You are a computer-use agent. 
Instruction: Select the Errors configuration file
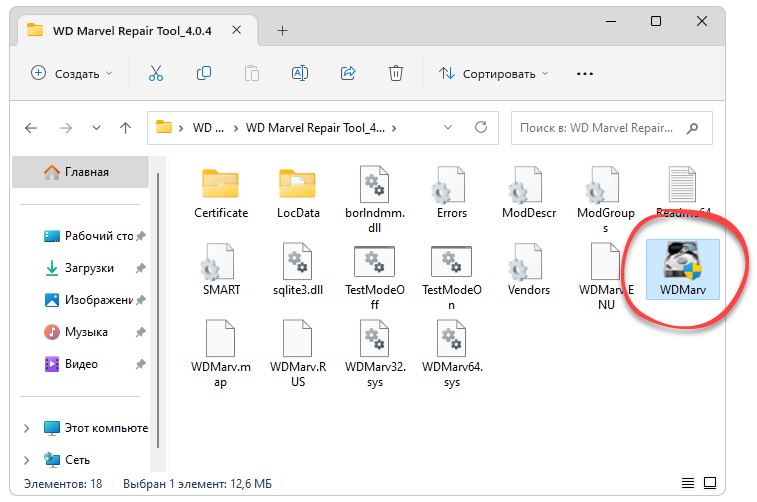(451, 193)
